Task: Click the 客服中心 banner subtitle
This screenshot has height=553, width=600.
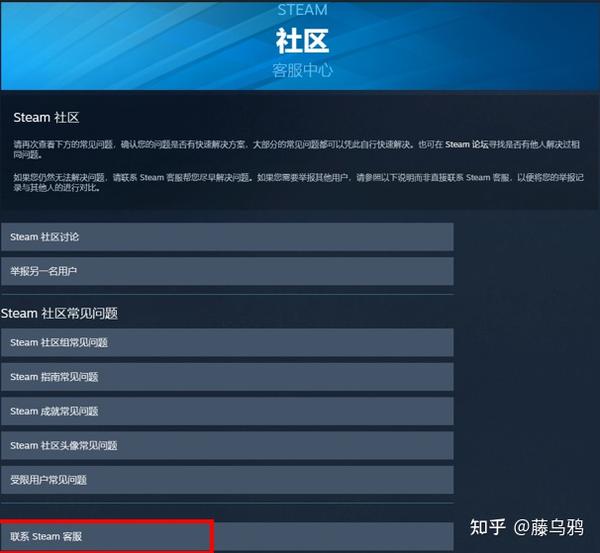Action: pos(302,70)
